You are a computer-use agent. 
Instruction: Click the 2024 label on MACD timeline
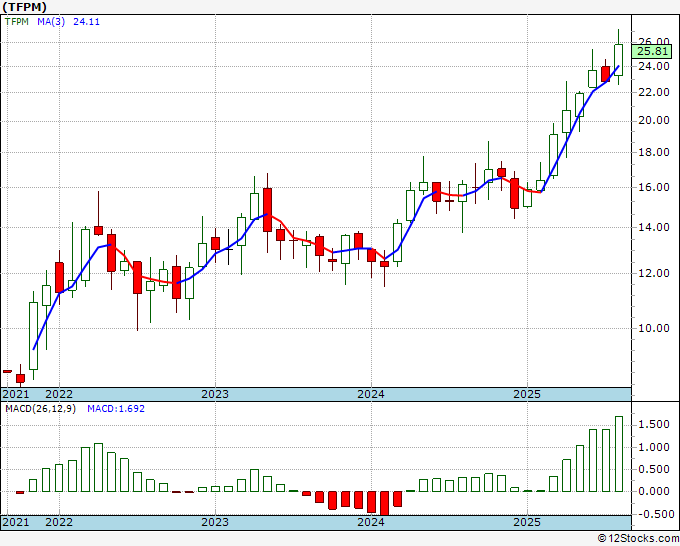point(371,522)
